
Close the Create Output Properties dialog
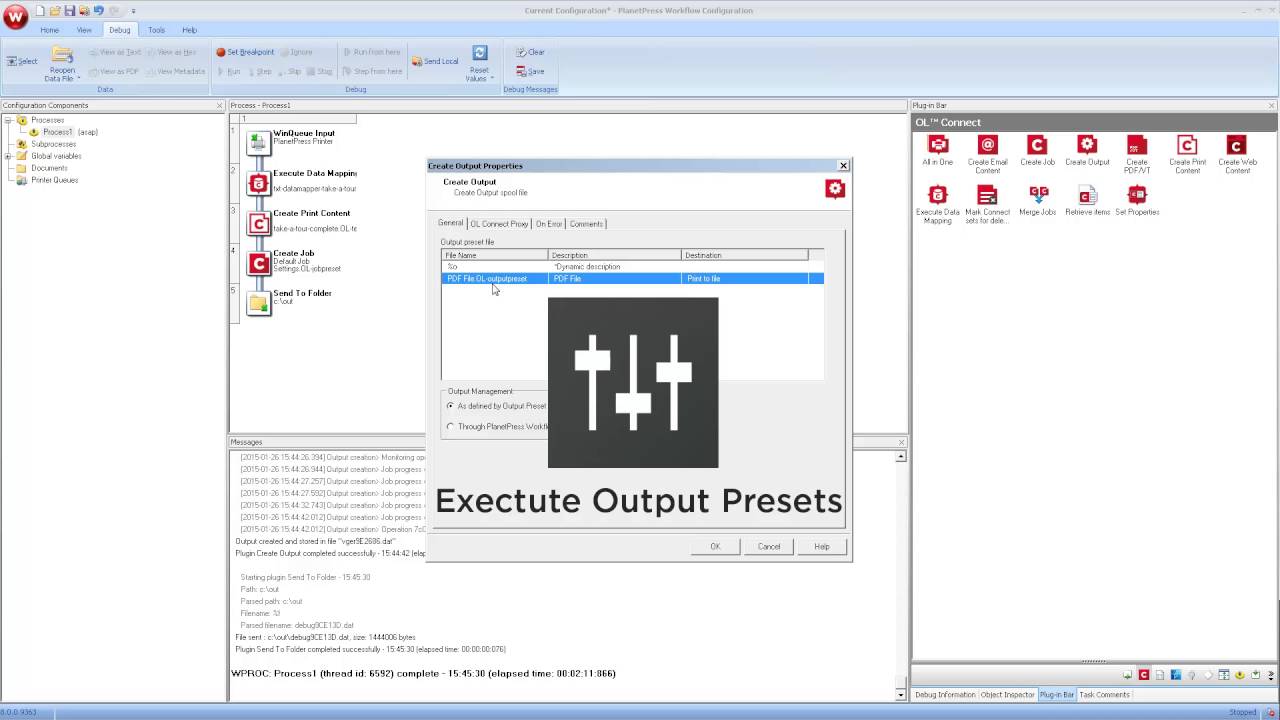[843, 165]
